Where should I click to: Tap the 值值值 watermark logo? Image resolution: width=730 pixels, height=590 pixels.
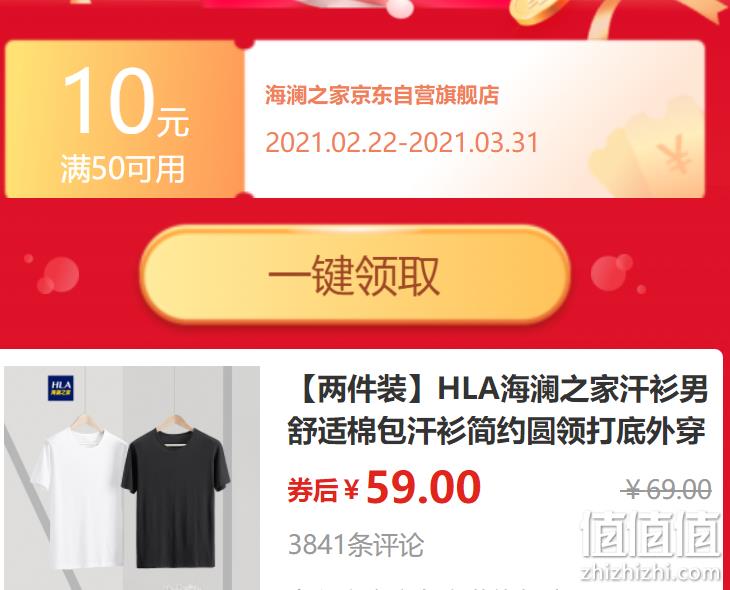[x=651, y=534]
